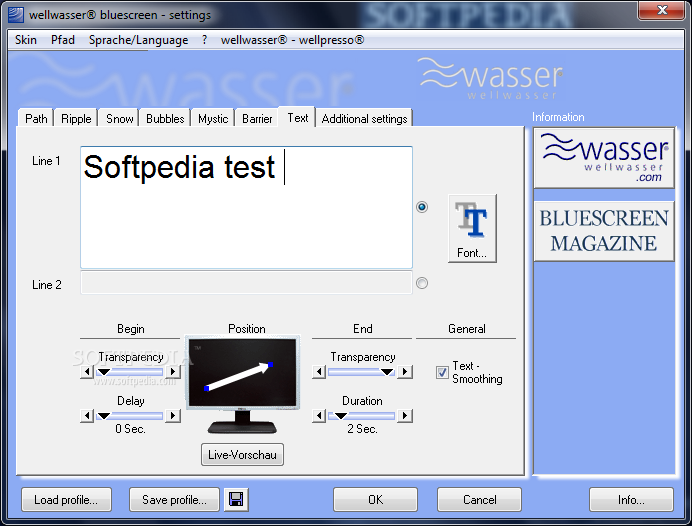Click into the Line 2 text field
Image resolution: width=692 pixels, height=526 pixels.
click(x=246, y=283)
